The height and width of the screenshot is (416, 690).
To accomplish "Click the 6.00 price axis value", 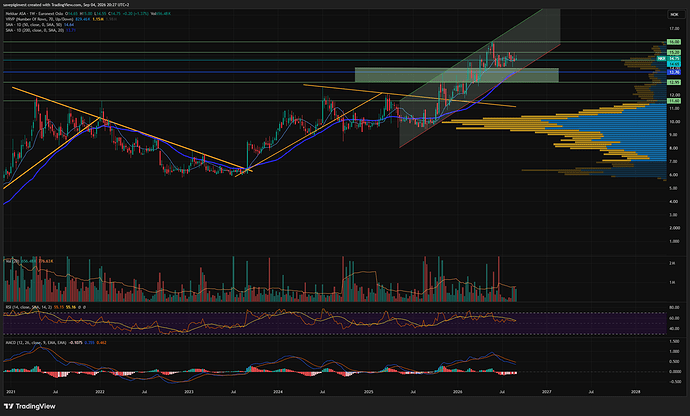I will pyautogui.click(x=674, y=175).
